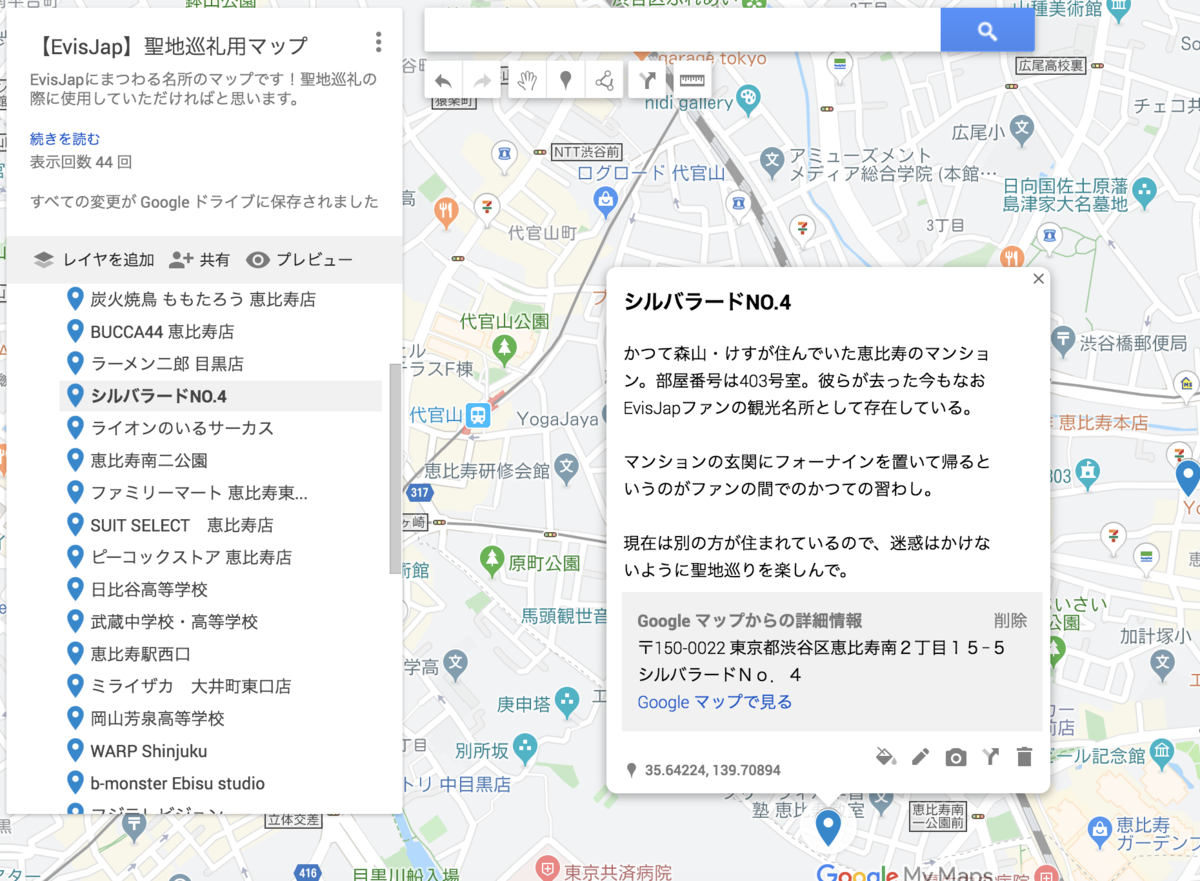The height and width of the screenshot is (881, 1200).
Task: Click the 東京共済病院 hospital marker
Action: [547, 866]
